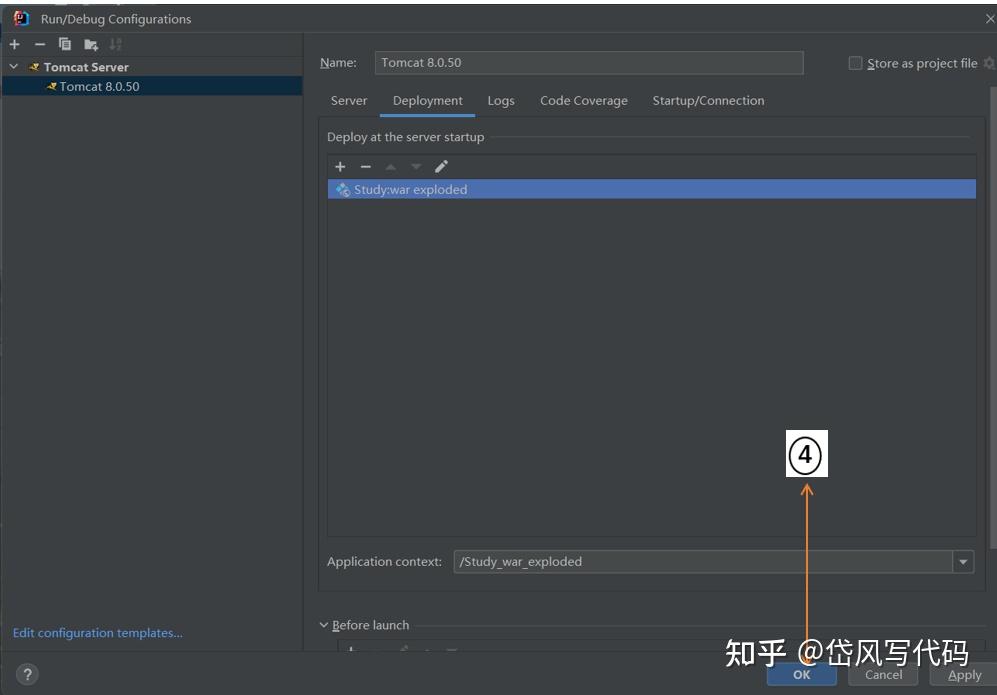Edit the selected deployment artifact
Image resolution: width=997 pixels, height=695 pixels.
[440, 167]
